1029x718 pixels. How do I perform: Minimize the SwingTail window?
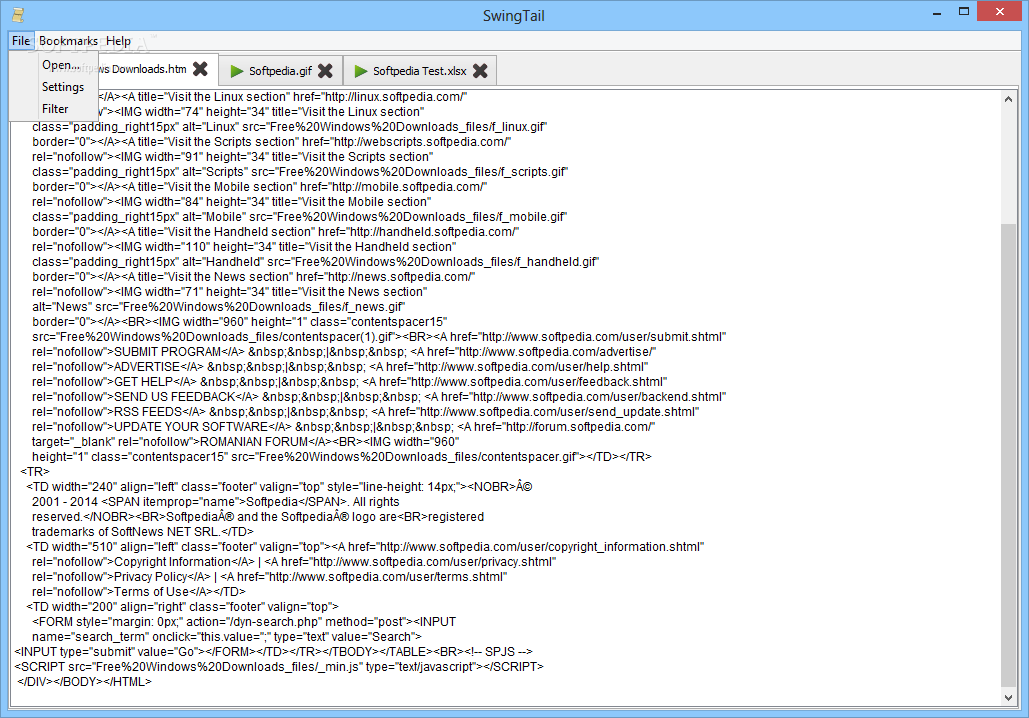(x=937, y=12)
